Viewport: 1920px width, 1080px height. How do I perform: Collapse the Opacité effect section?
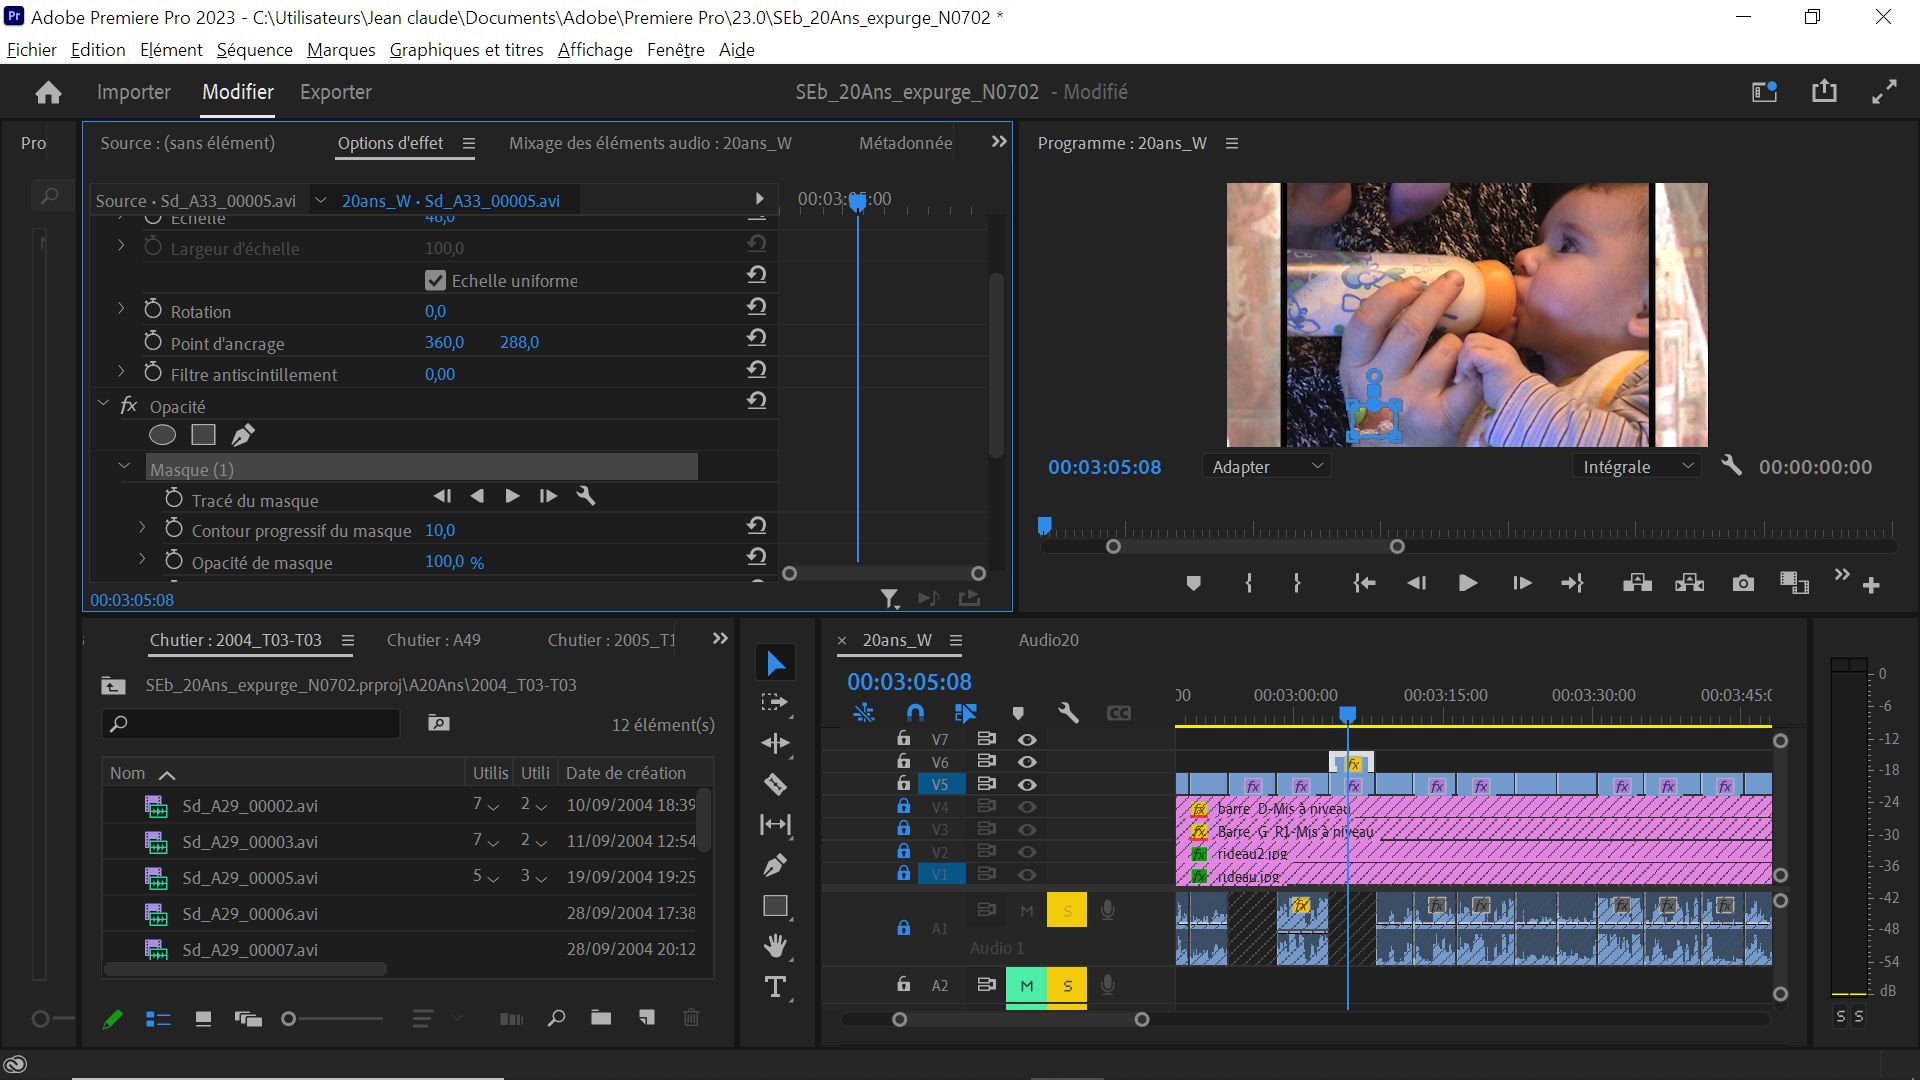tap(103, 404)
